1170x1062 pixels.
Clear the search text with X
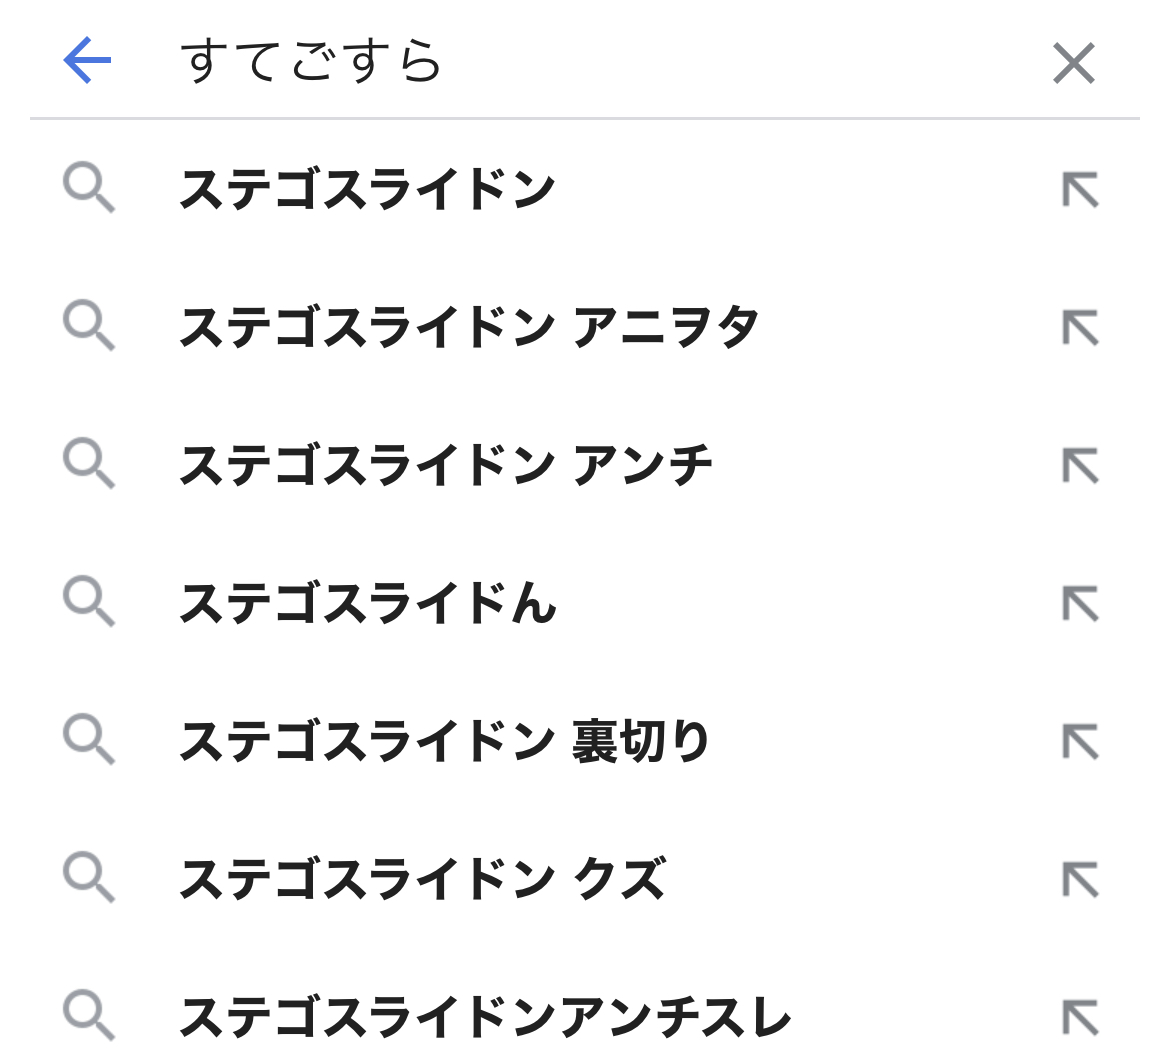1074,64
